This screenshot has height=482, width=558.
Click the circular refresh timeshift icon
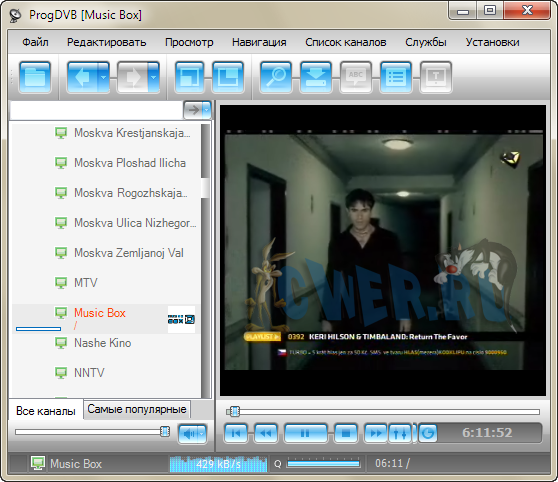[427, 433]
